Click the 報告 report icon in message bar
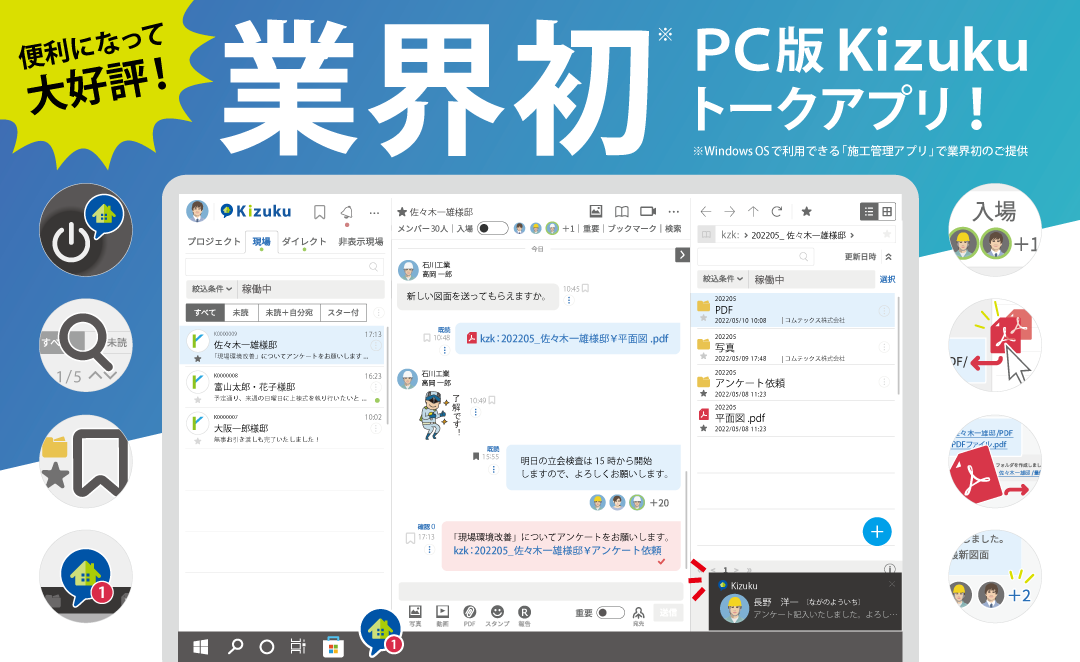Viewport: 1080px width, 662px height. 523,610
